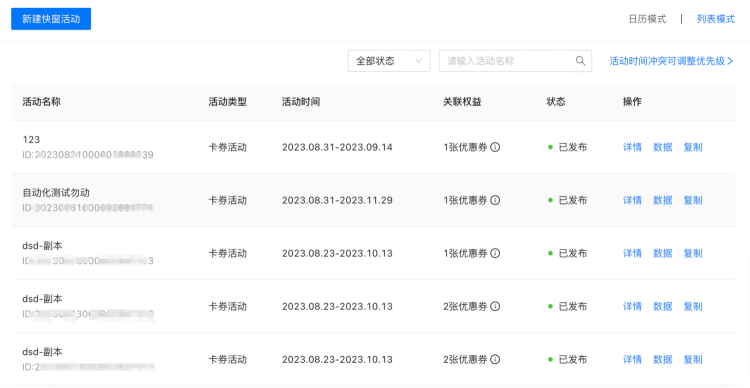Switch to 列表模式 list view
This screenshot has height=388, width=750.
[x=716, y=20]
